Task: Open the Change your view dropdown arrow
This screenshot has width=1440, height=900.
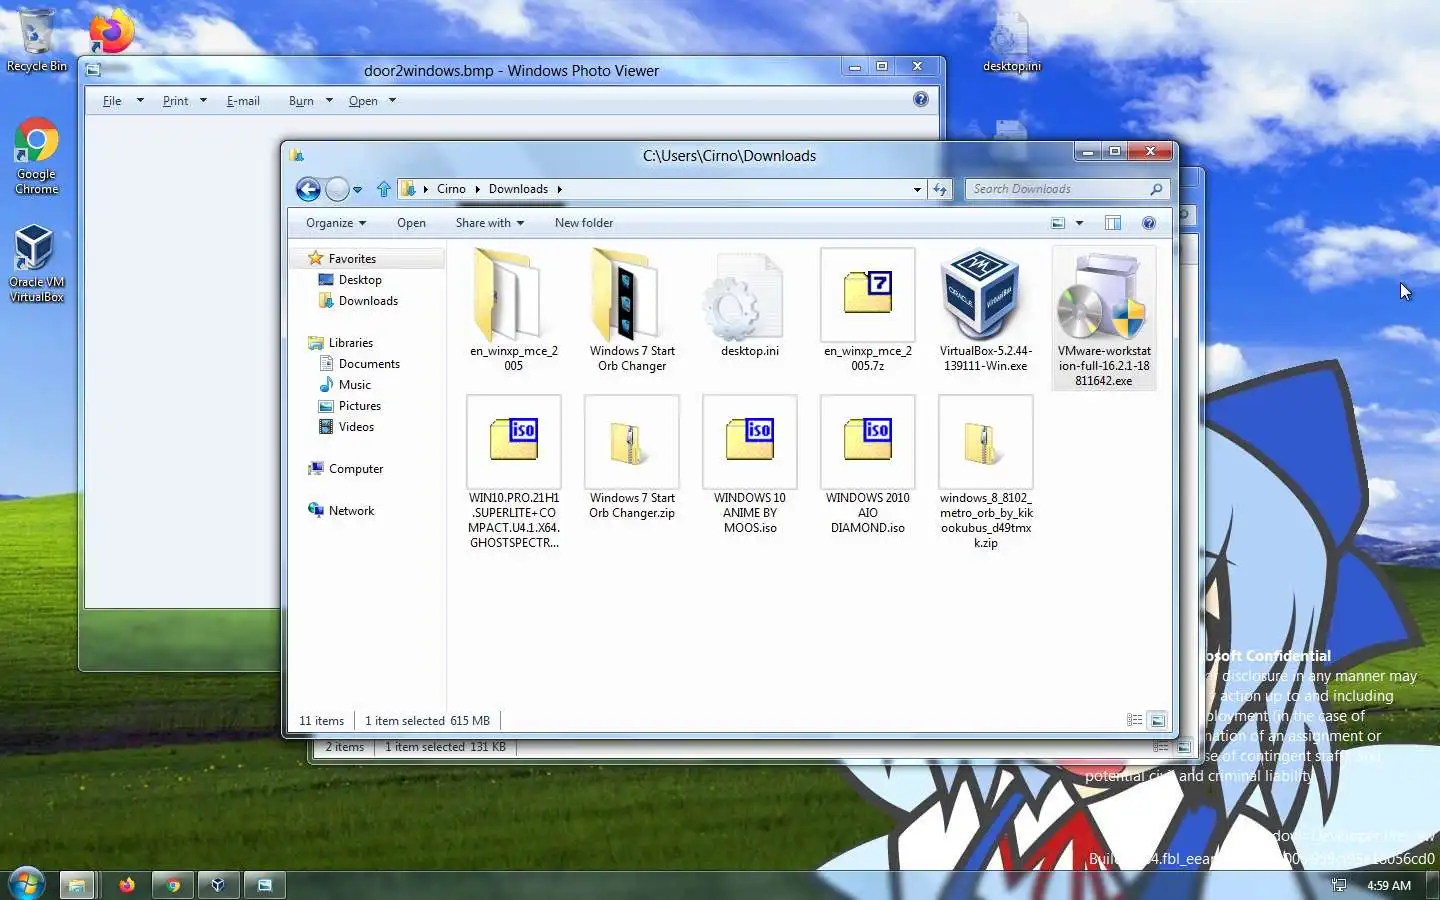Action: click(x=1079, y=223)
